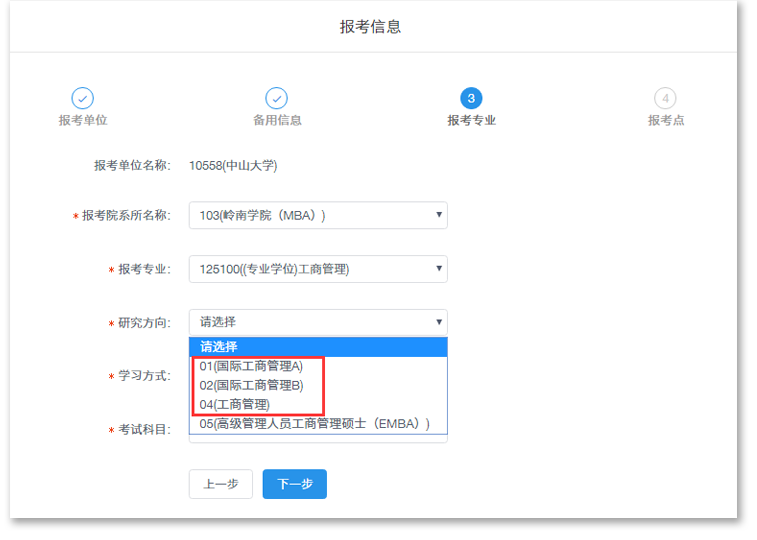This screenshot has width=757, height=540.
Task: Go to the 备用信息 step label
Action: coord(277,120)
